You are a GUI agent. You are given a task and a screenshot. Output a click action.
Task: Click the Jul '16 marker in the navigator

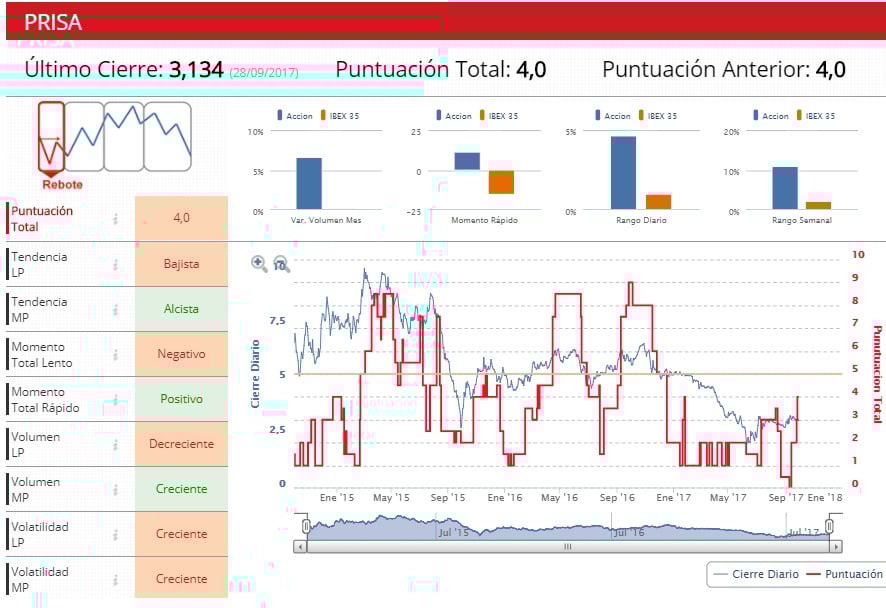629,532
